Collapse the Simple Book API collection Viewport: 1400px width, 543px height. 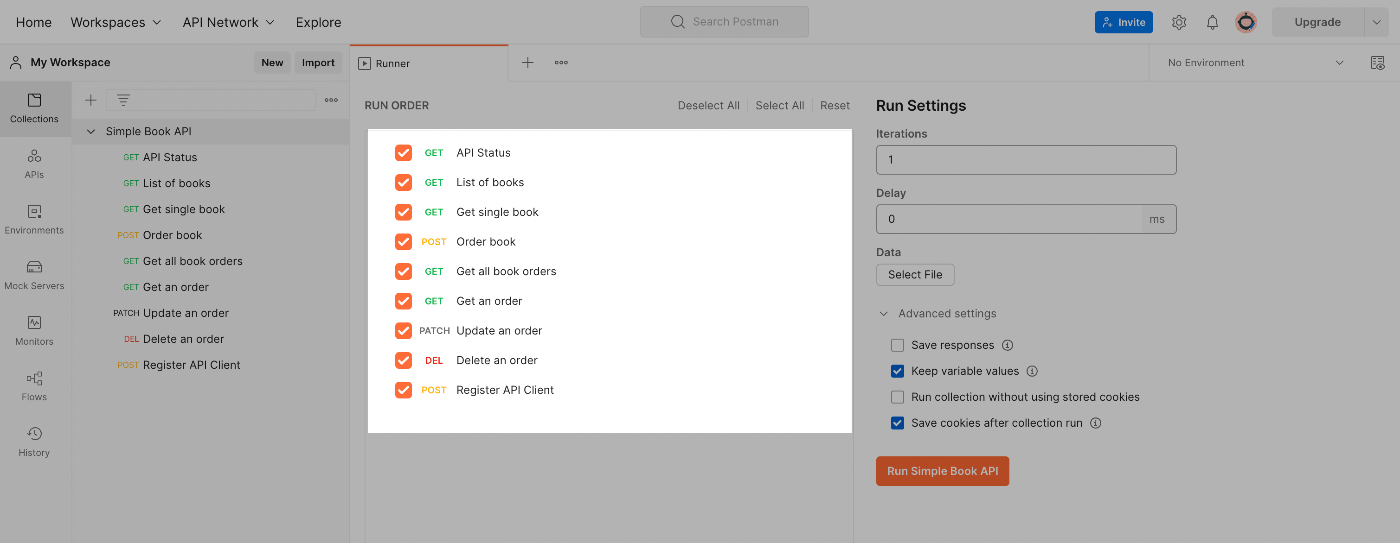(x=91, y=131)
